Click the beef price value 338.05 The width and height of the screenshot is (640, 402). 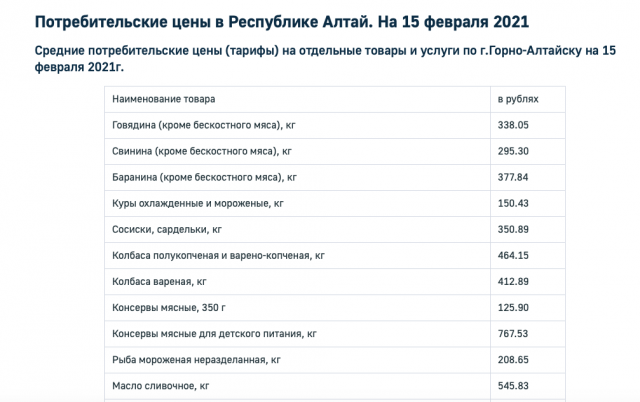[514, 126]
